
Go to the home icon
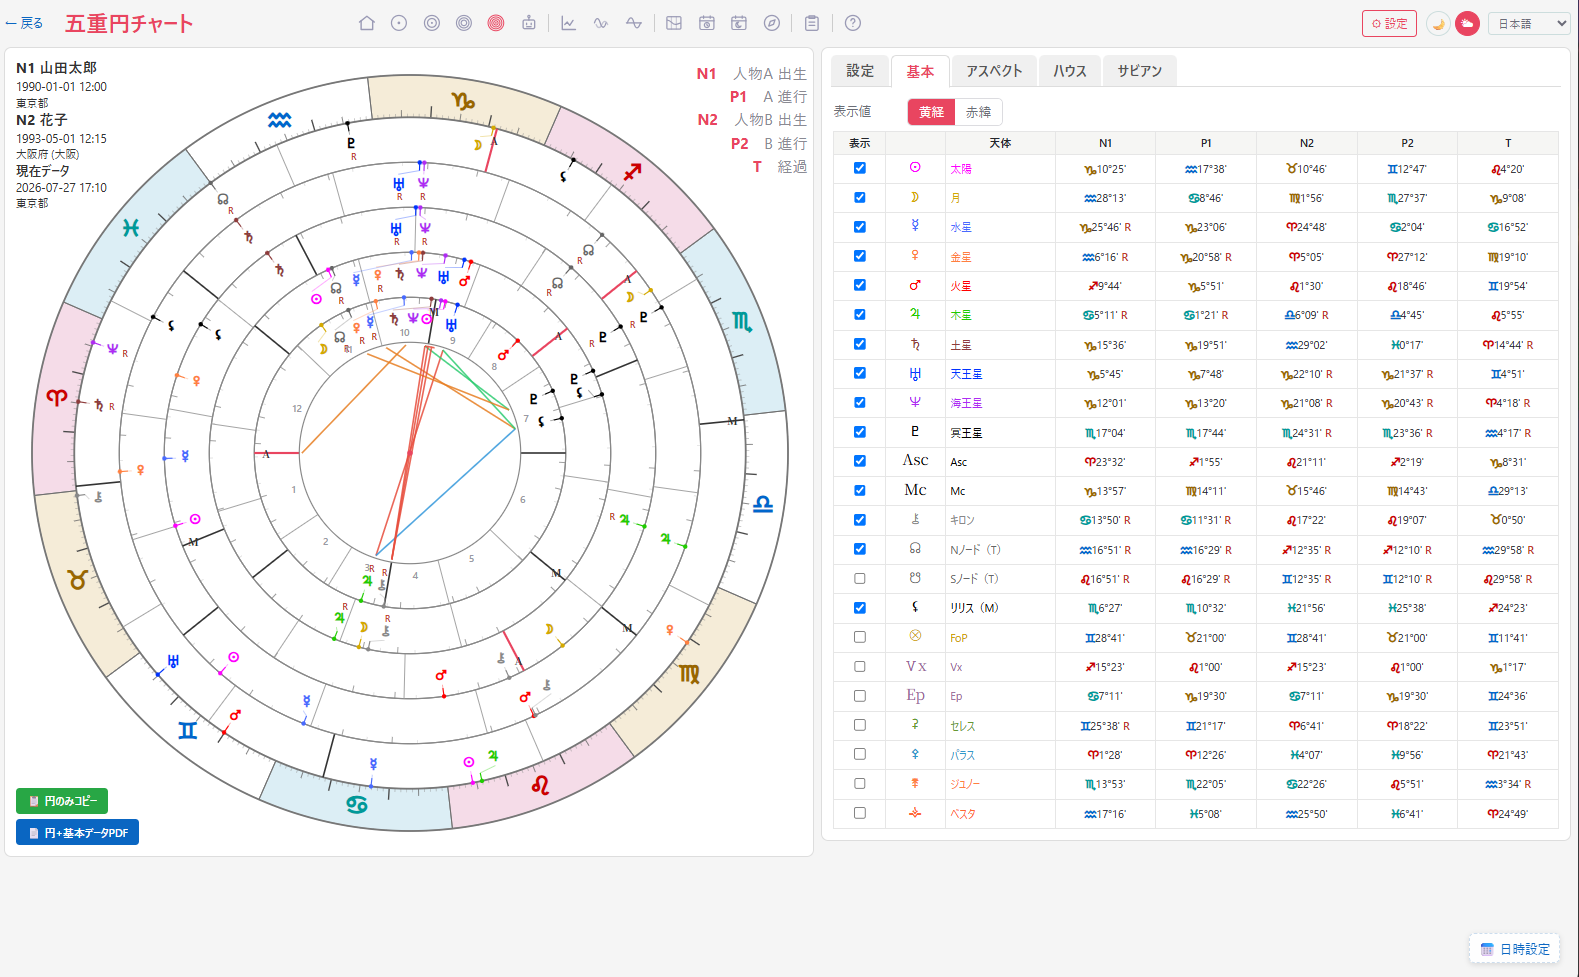pos(367,23)
